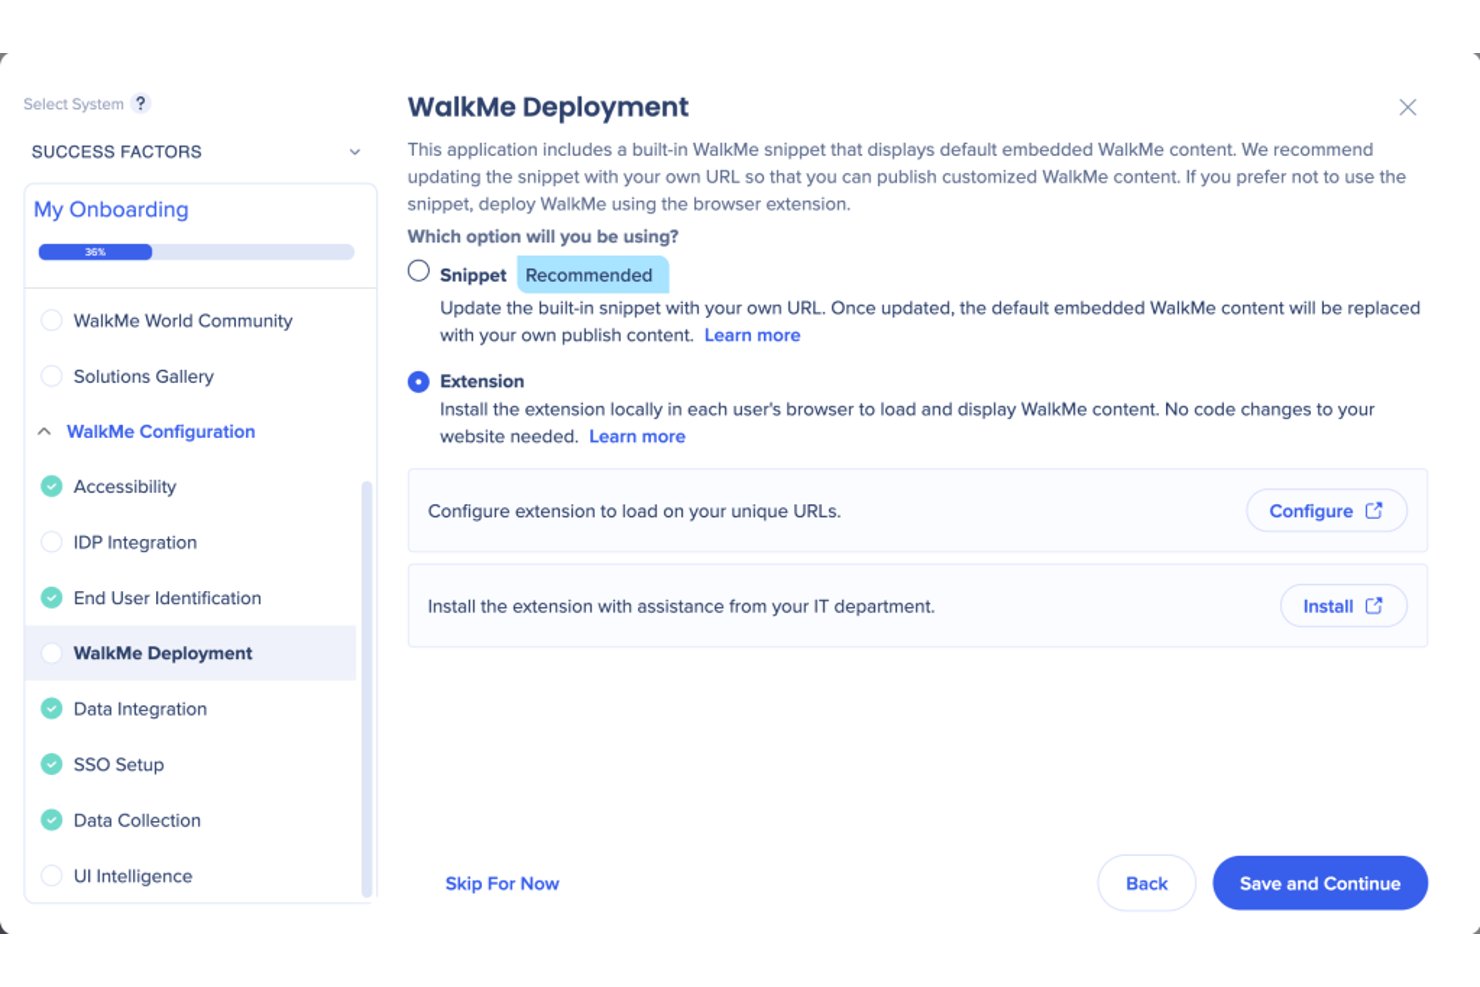Image resolution: width=1480 pixels, height=987 pixels.
Task: Click the empty status circle beside UI Intelligence
Action: tap(51, 875)
